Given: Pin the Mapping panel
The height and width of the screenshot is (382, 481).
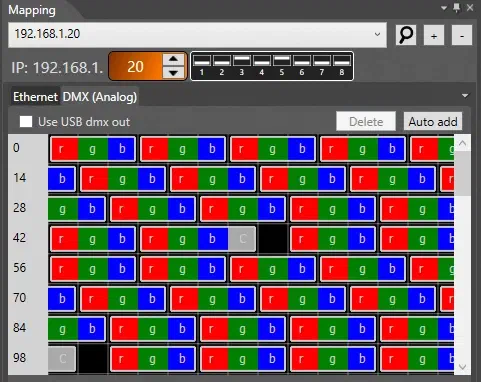Looking at the screenshot, I should tap(457, 7).
